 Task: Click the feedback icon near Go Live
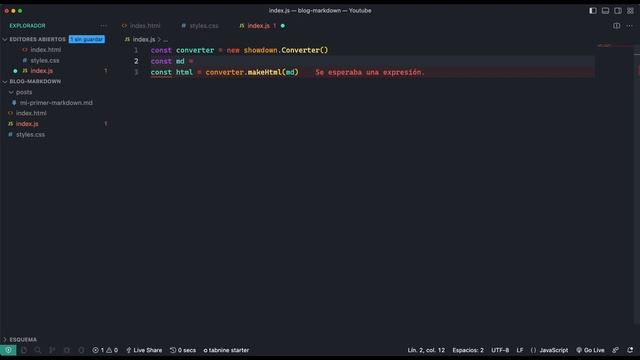(616, 350)
